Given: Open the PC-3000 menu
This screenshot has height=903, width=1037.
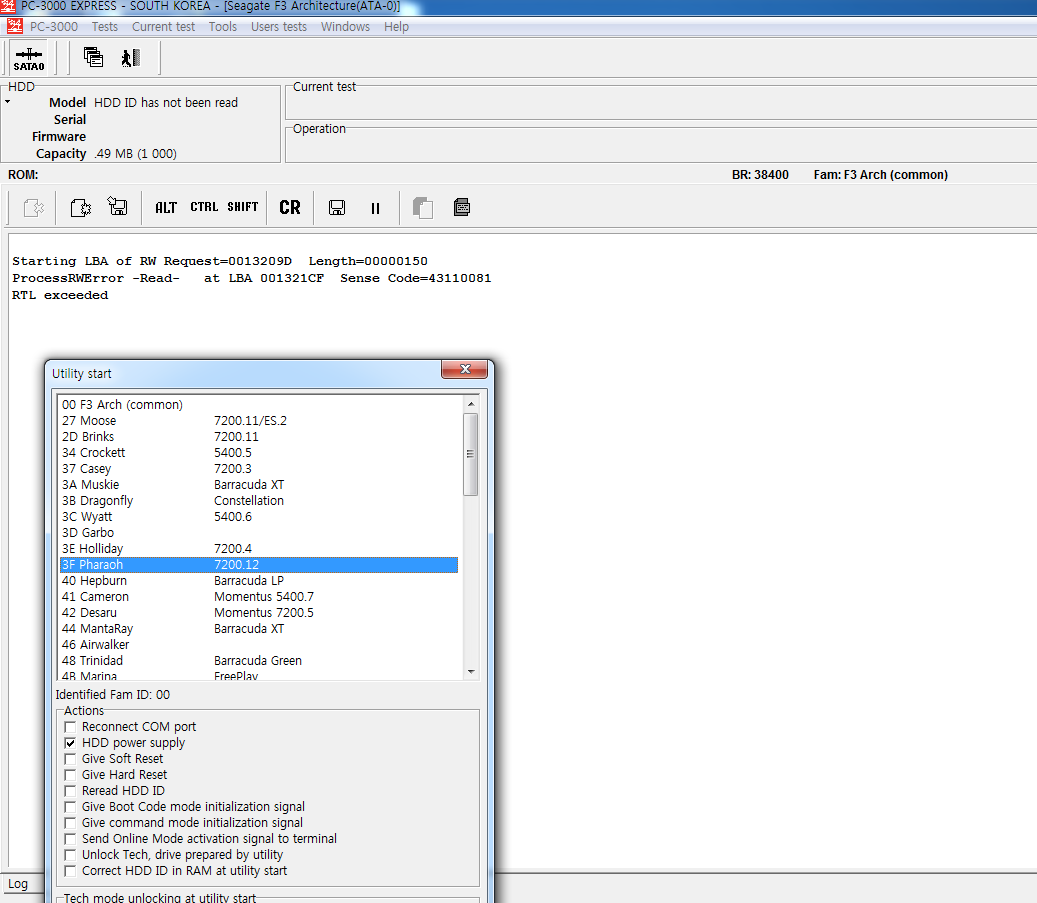Looking at the screenshot, I should [54, 26].
